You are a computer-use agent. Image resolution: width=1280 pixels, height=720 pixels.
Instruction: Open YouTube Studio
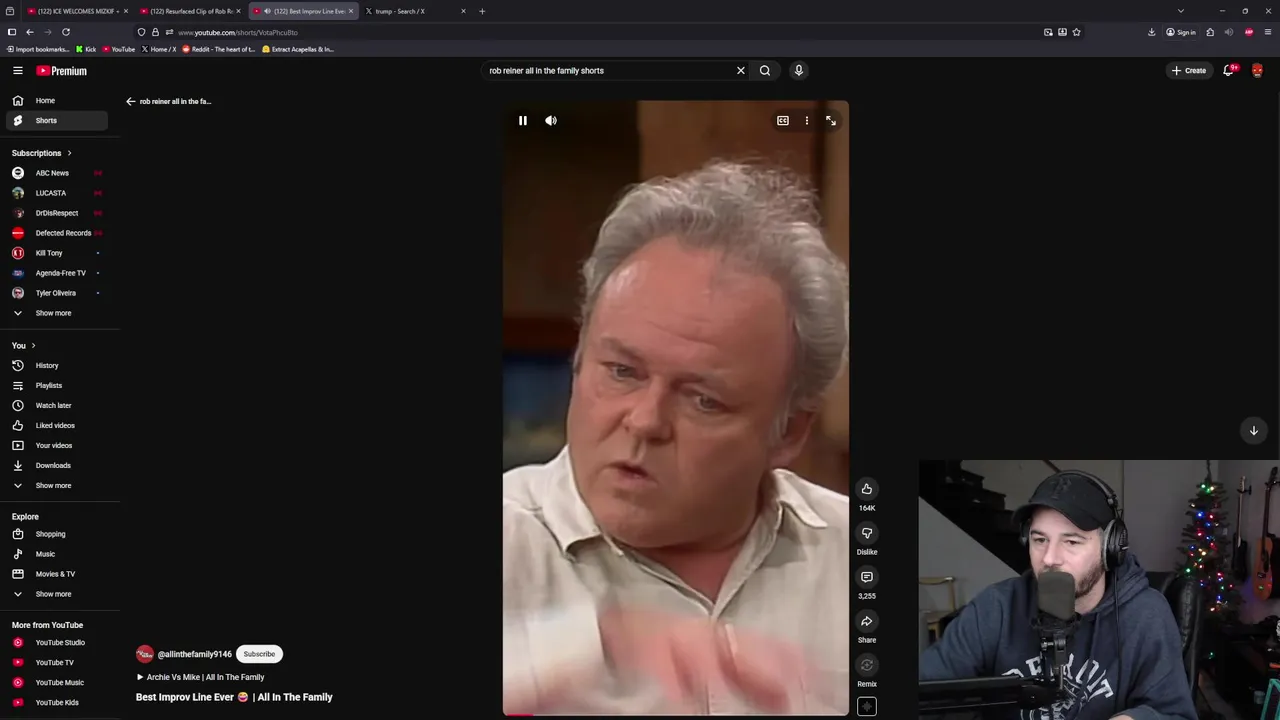(56, 642)
